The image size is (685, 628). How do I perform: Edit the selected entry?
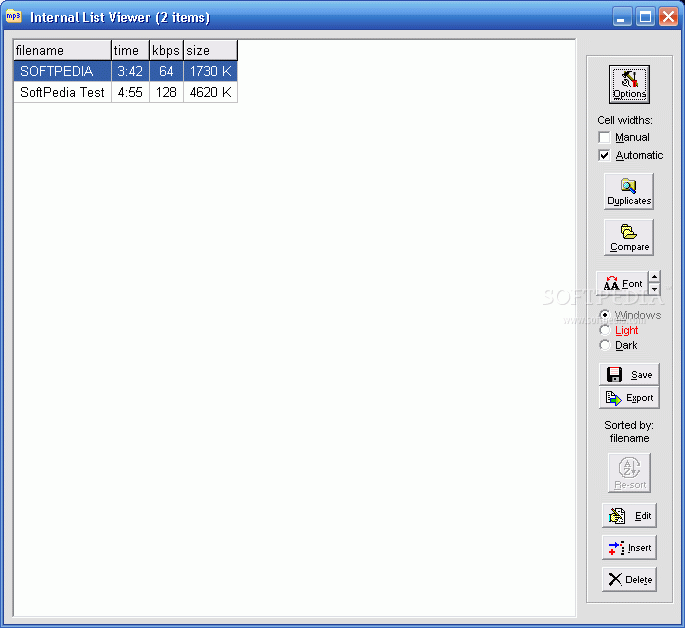[629, 515]
